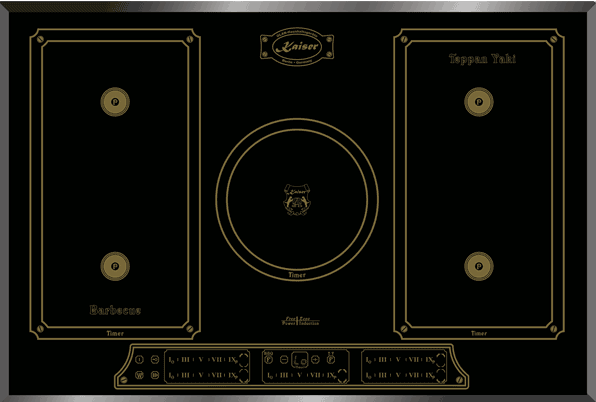
Task: Set right group lower slider to IX P boost
Action: pyautogui.click(x=430, y=375)
